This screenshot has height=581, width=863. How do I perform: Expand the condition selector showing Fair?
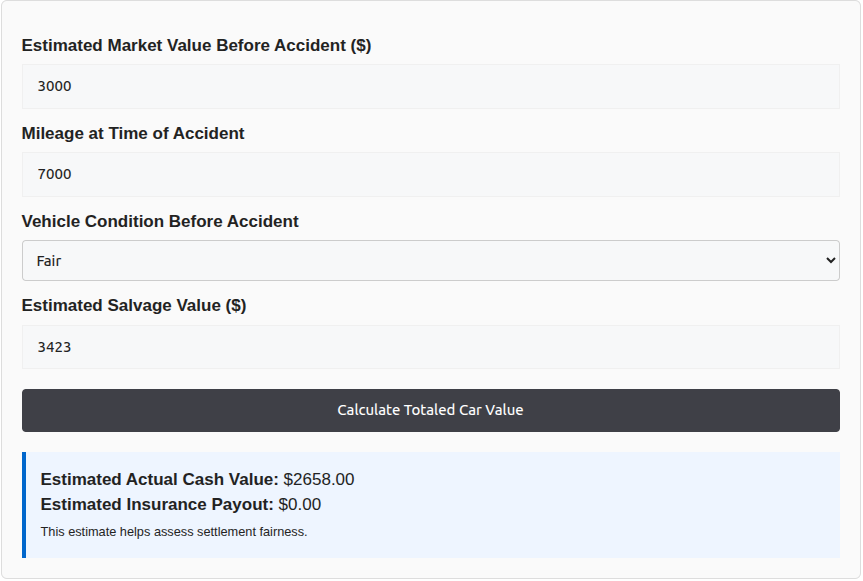(430, 260)
